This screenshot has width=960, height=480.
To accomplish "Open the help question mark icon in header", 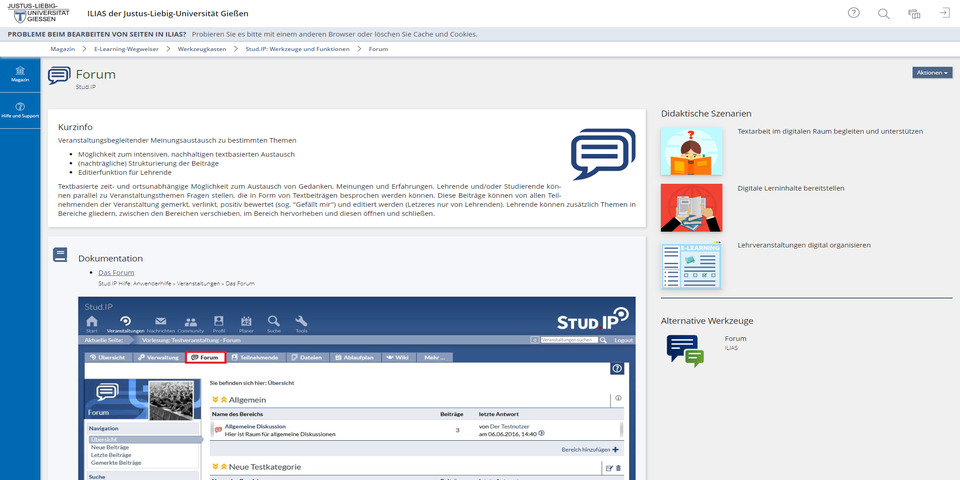I will (853, 13).
